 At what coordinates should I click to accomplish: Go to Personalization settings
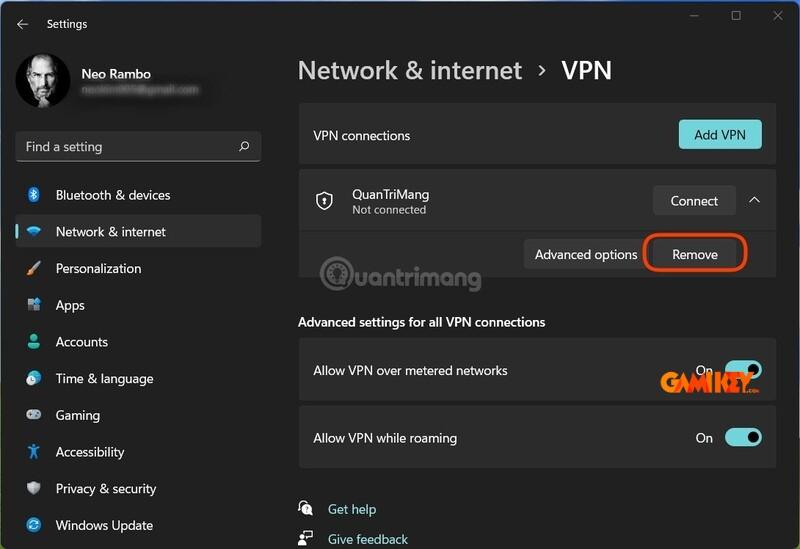point(138,268)
